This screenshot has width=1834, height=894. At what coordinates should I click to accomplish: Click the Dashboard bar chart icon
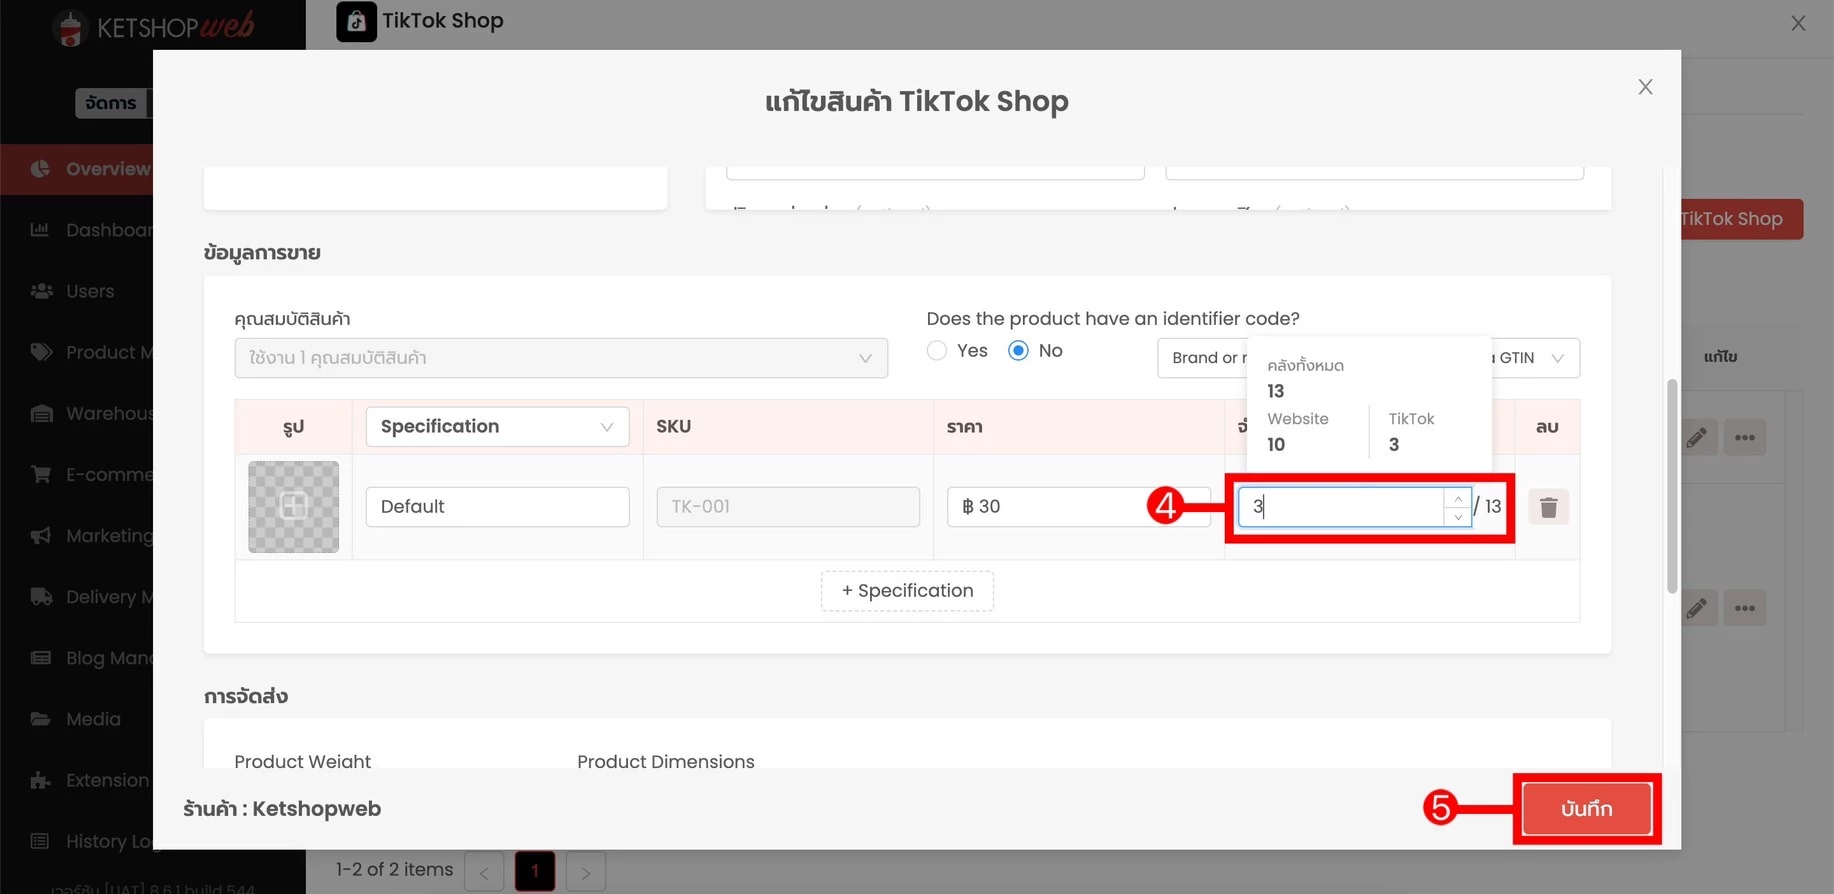point(40,230)
